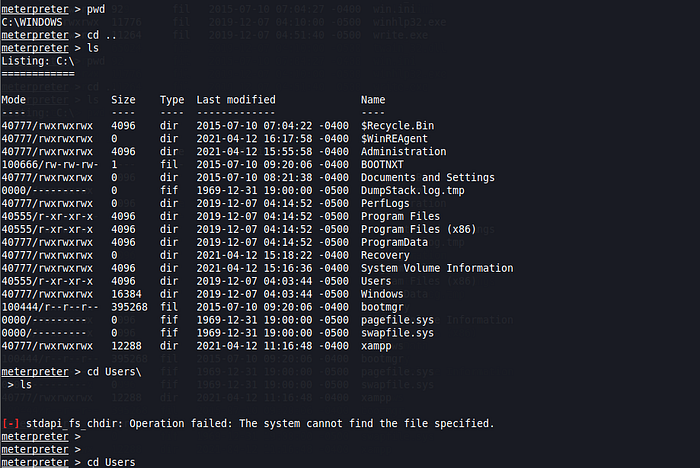The height and width of the screenshot is (468, 700).
Task: Click the Administration folder name
Action: pos(404,152)
